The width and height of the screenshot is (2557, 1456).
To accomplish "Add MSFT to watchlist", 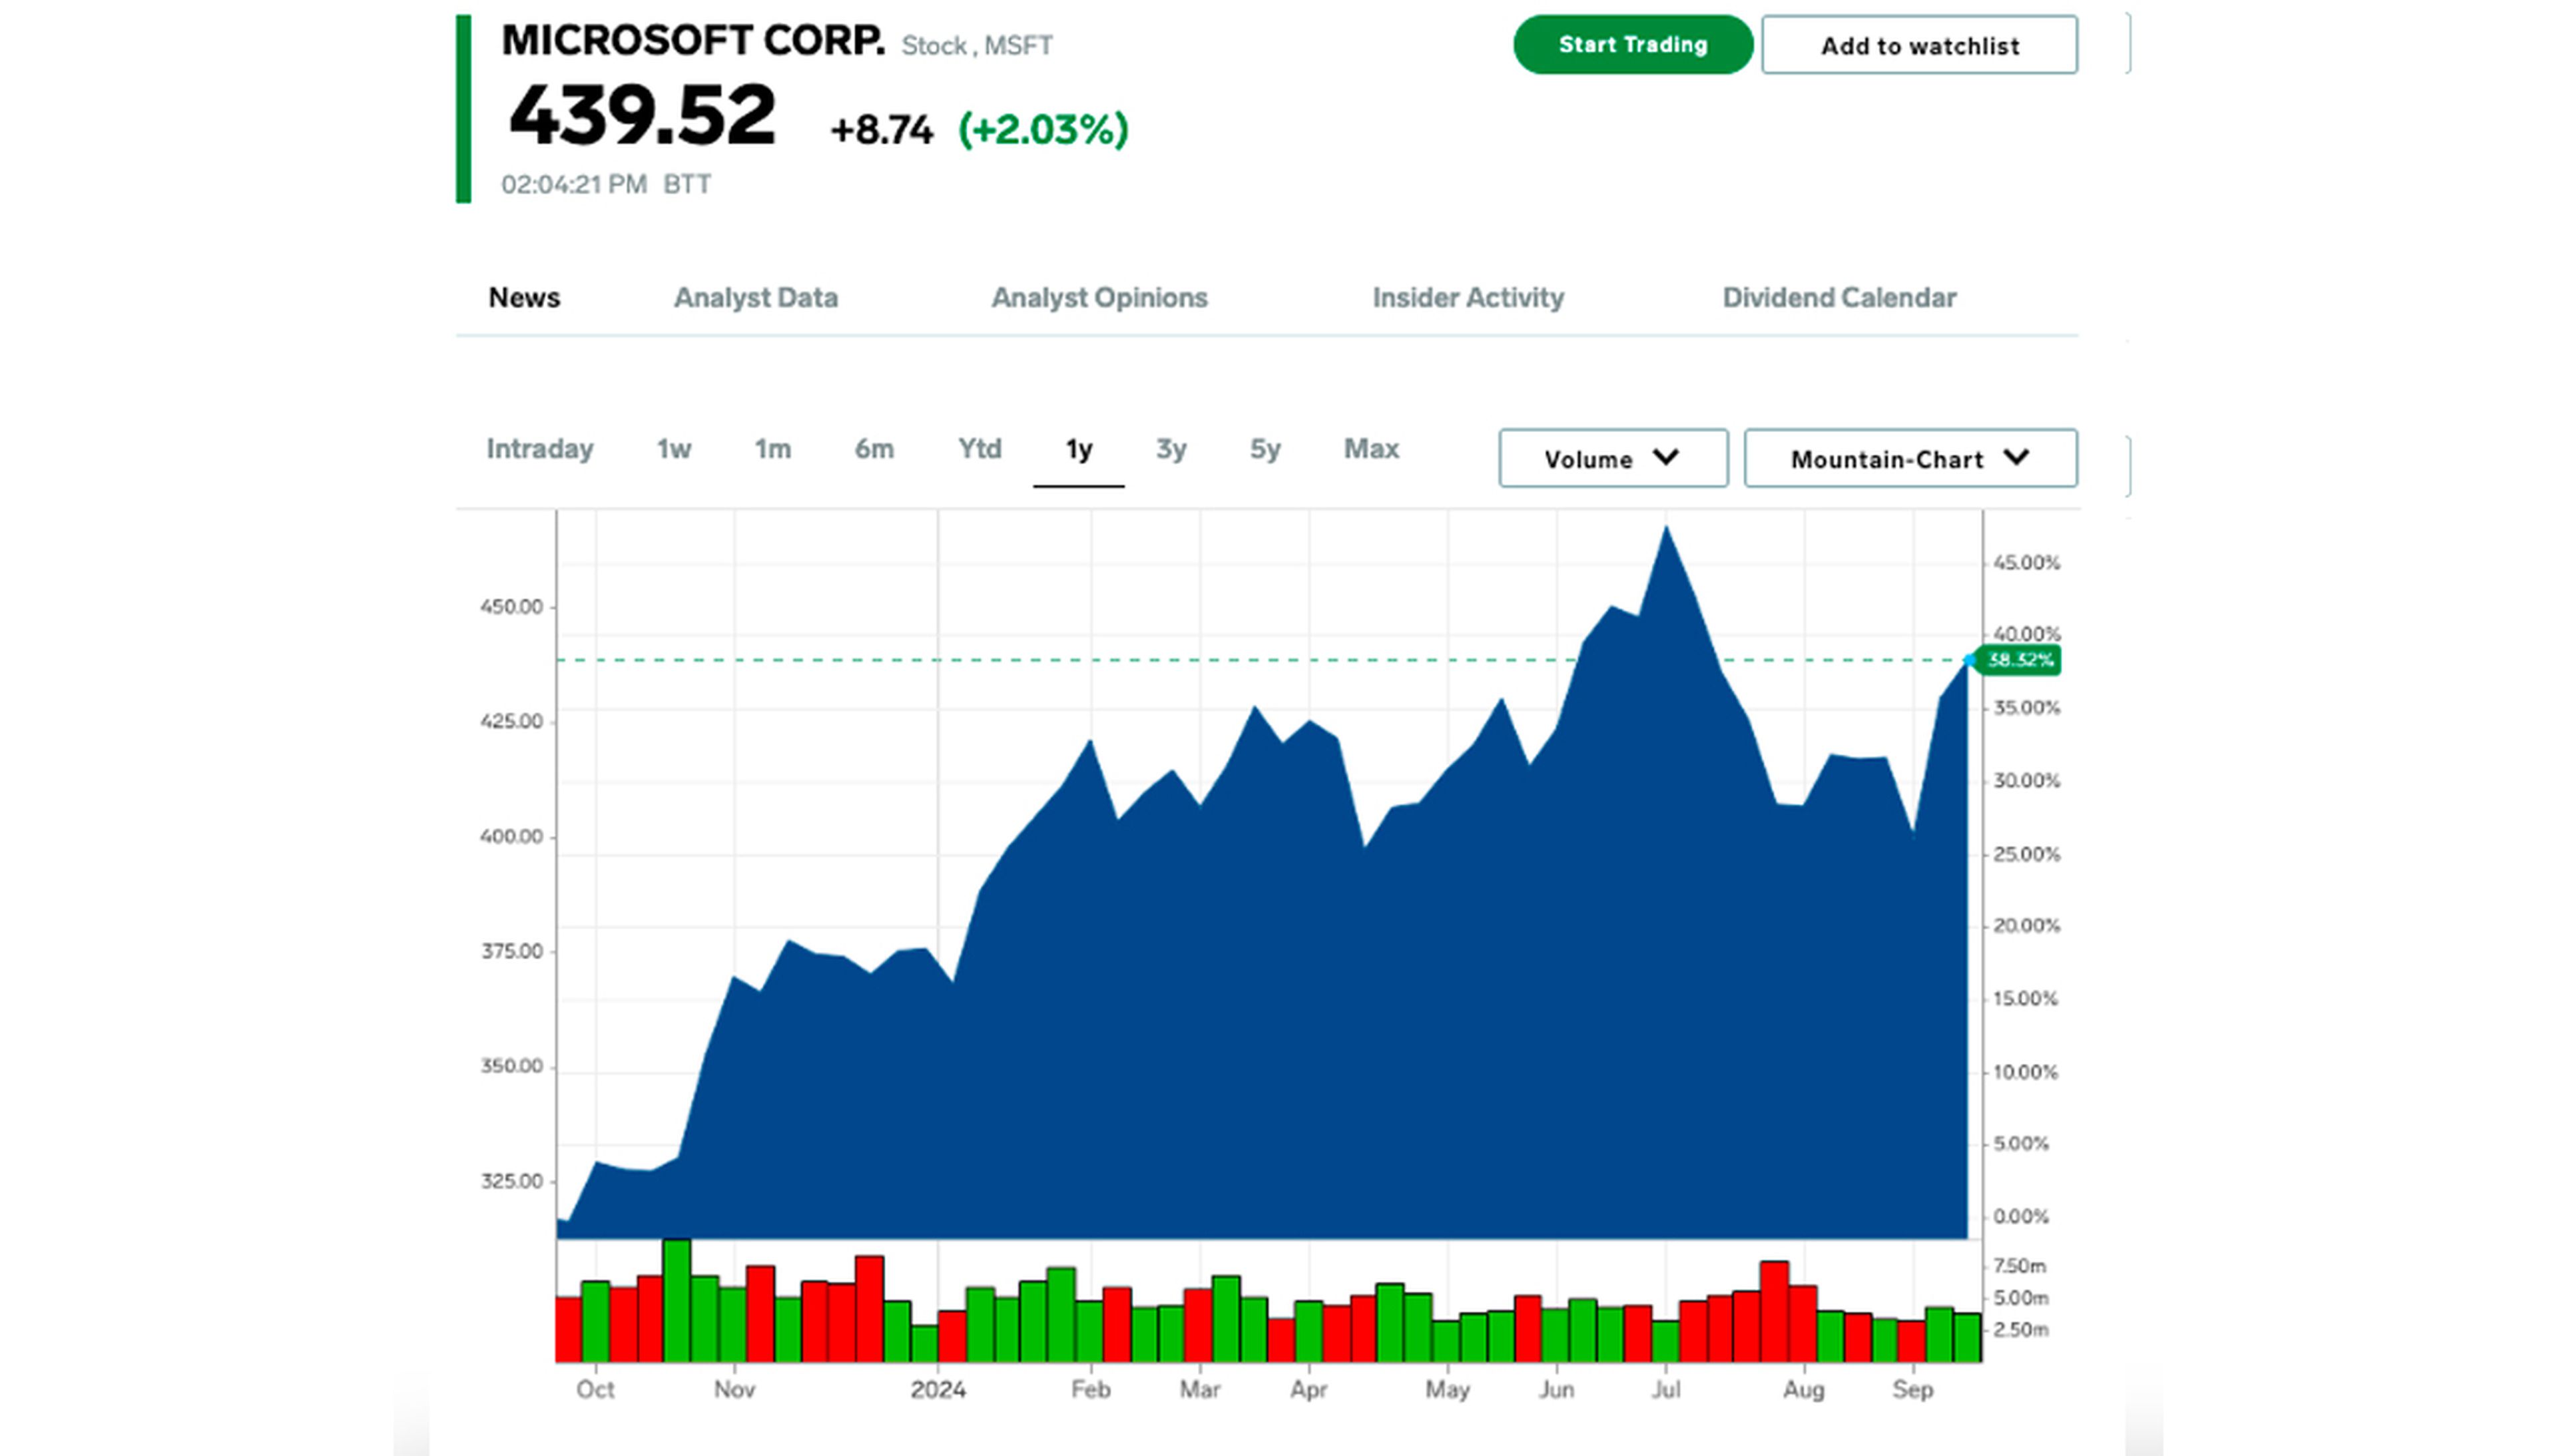I will pyautogui.click(x=1919, y=45).
